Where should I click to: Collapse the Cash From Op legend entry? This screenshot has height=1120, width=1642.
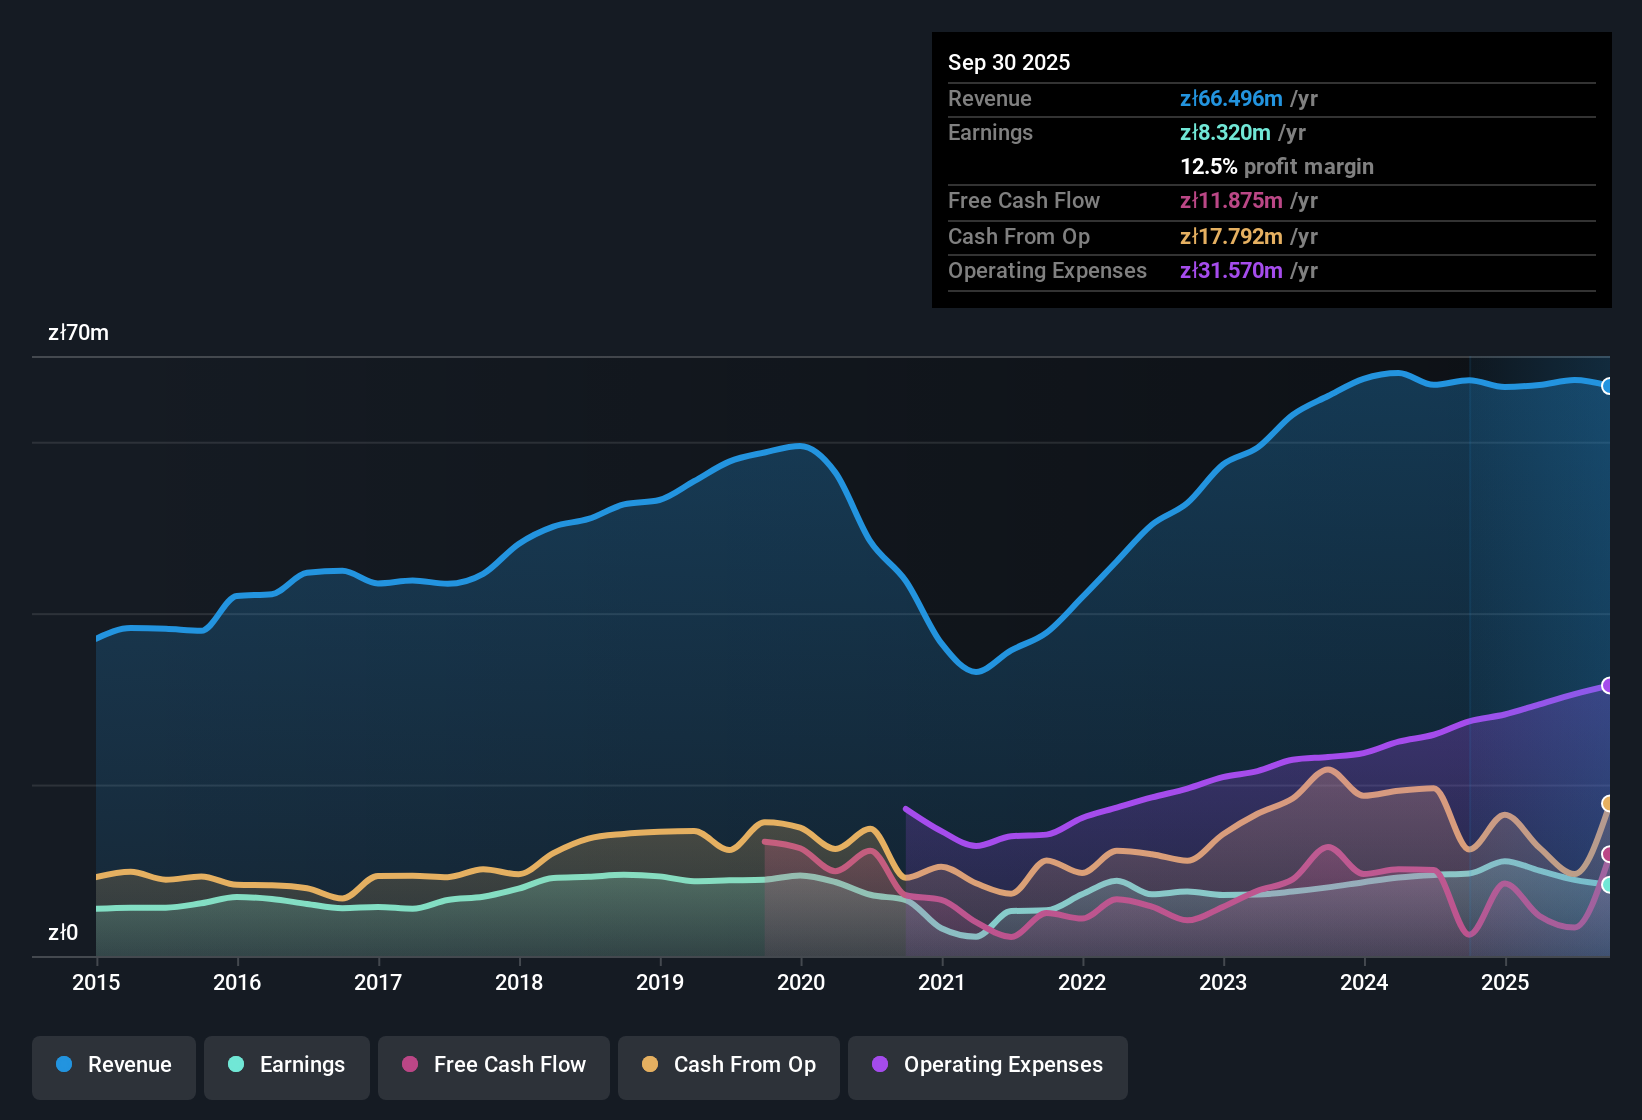coord(728,1065)
